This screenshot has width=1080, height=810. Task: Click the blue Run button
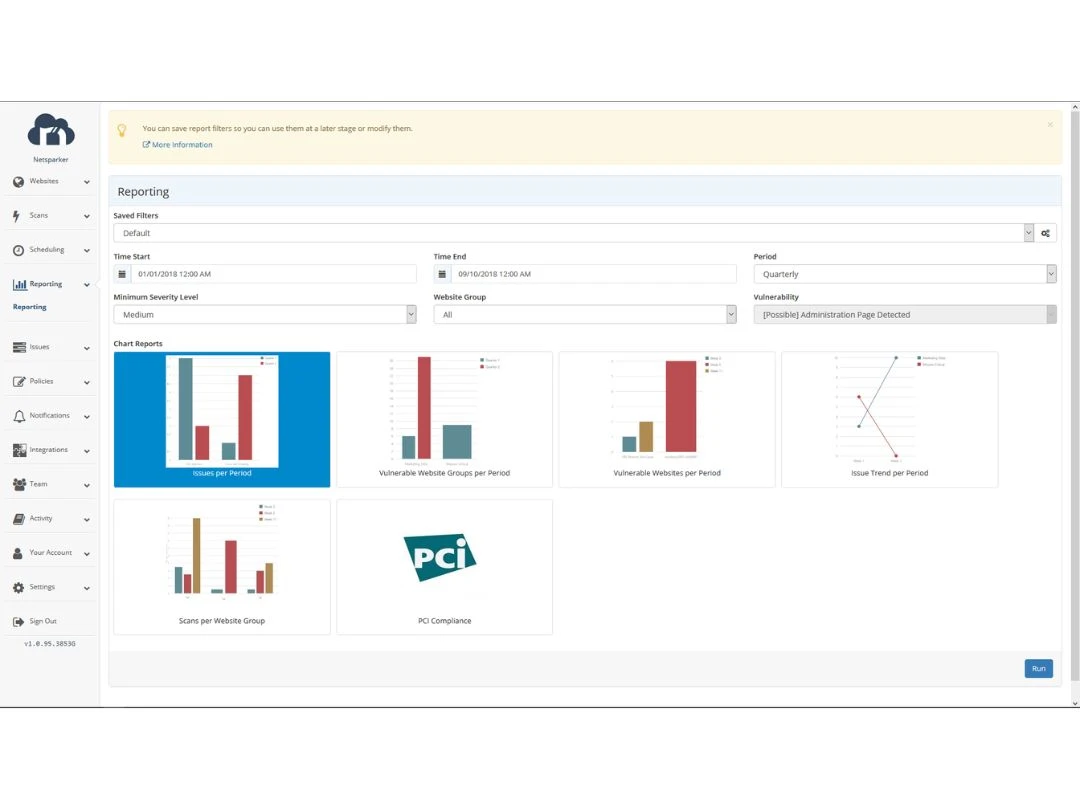click(x=1039, y=669)
